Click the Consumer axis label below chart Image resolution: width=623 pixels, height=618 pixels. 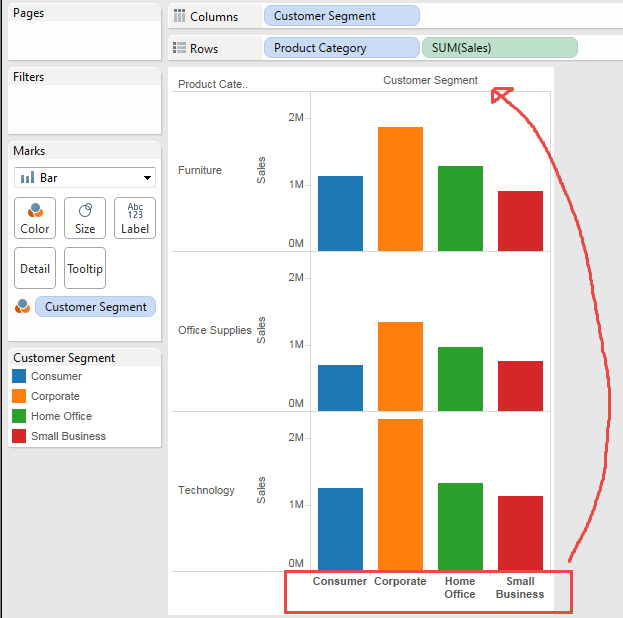pos(340,581)
